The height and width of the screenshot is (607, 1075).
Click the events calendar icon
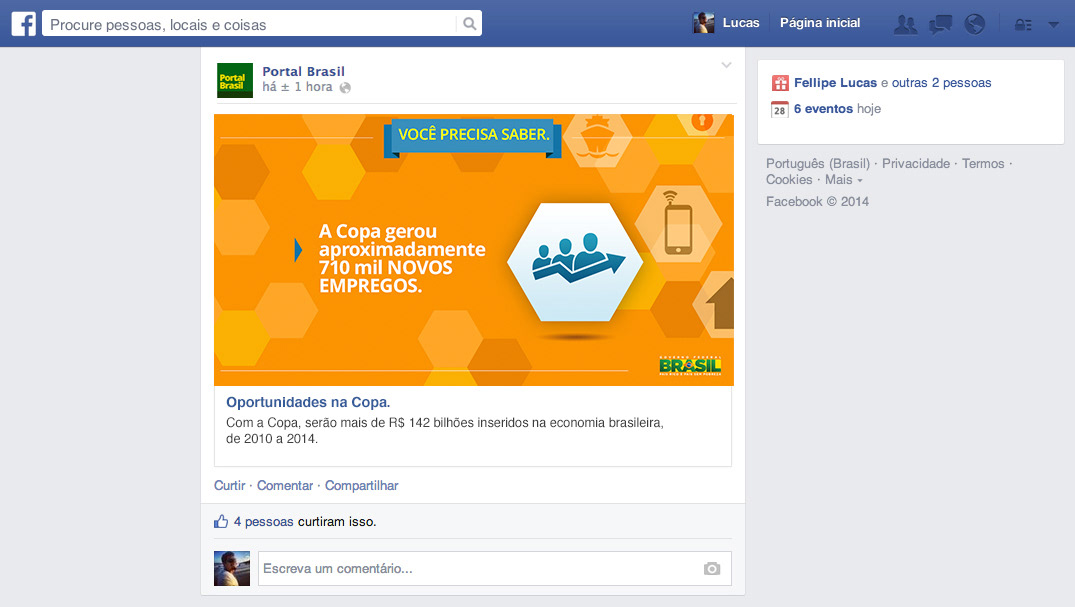[780, 110]
